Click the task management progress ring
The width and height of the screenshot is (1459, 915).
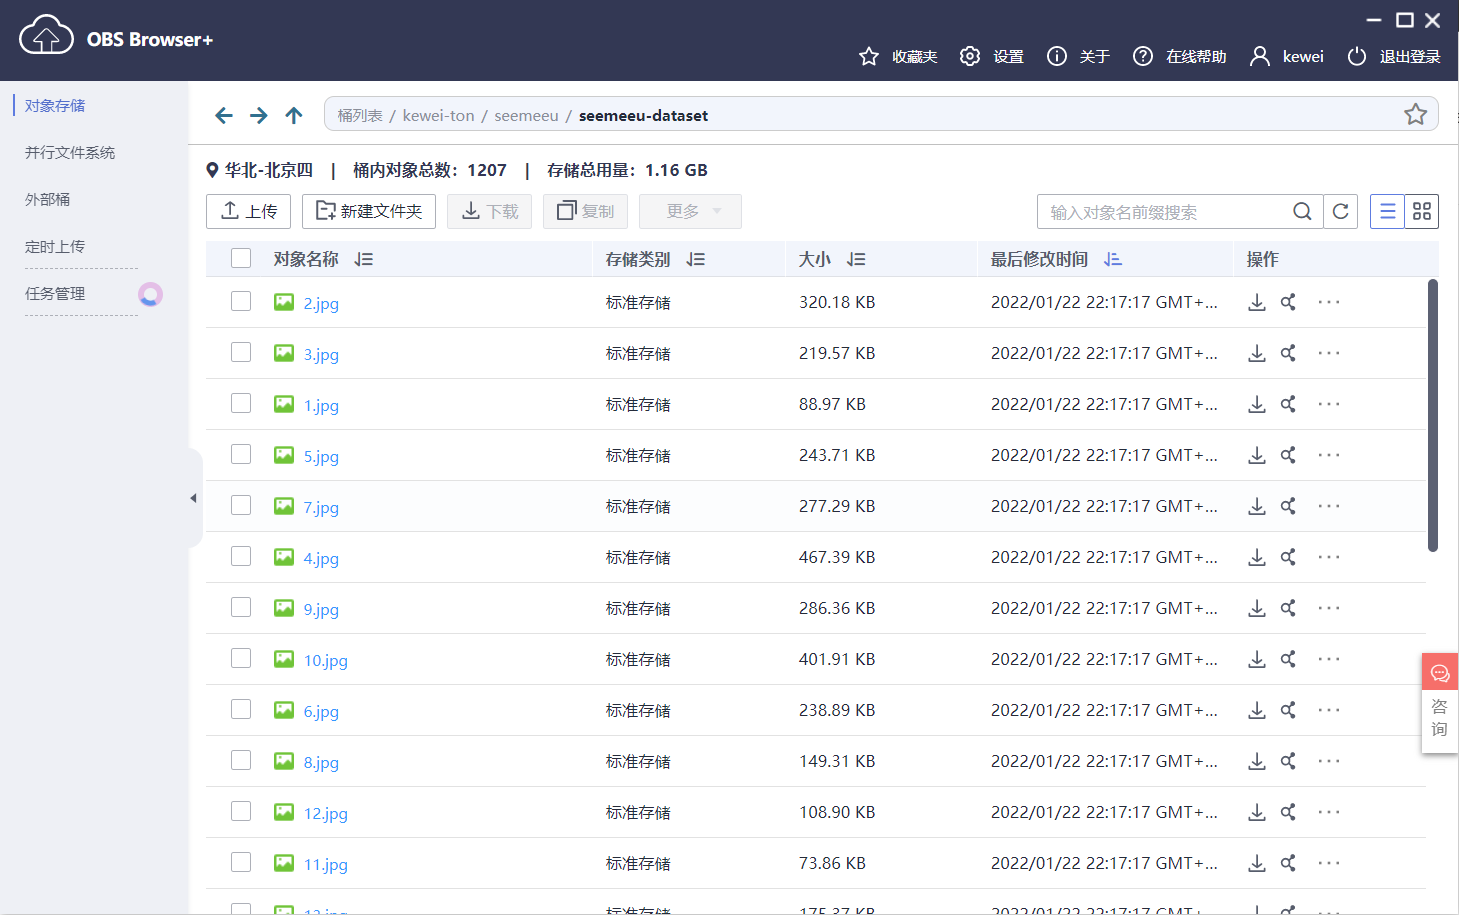[150, 294]
